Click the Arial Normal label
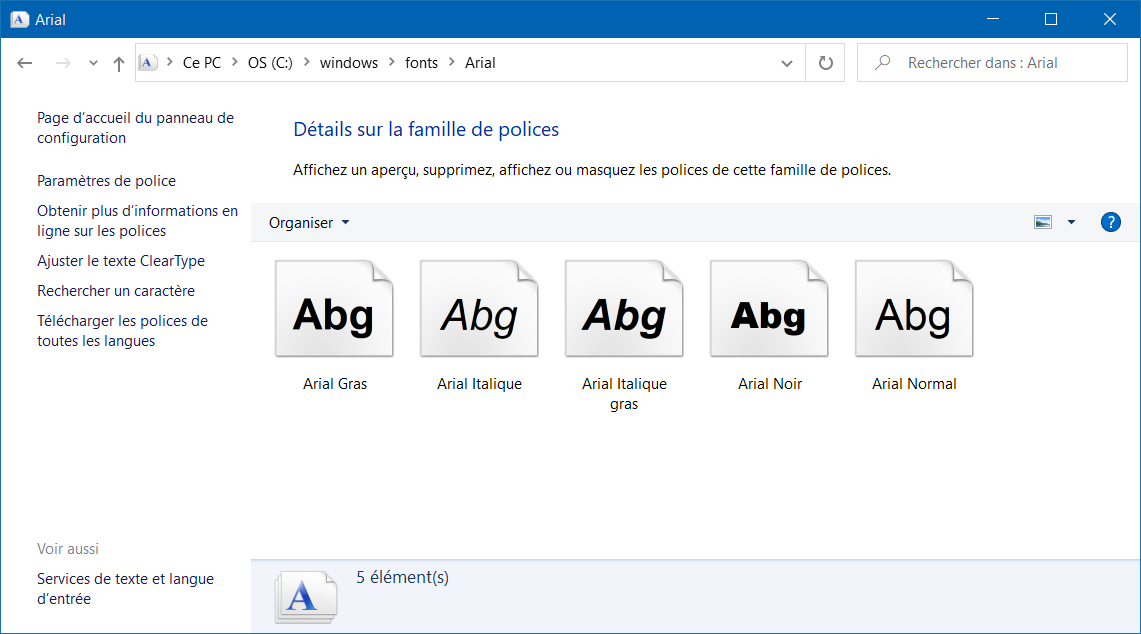Viewport: 1141px width, 634px height. pos(914,384)
